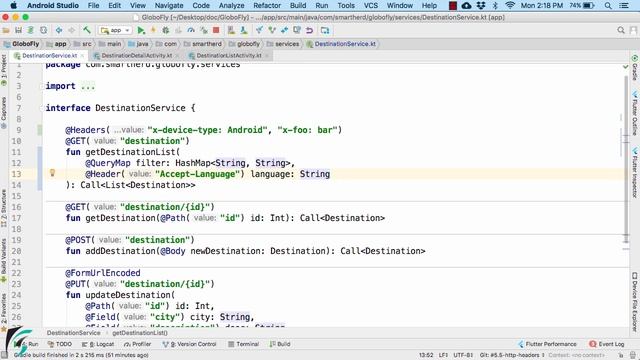The width and height of the screenshot is (640, 360).
Task: Click the Git branch 5.5-http-headers widget
Action: [512, 355]
